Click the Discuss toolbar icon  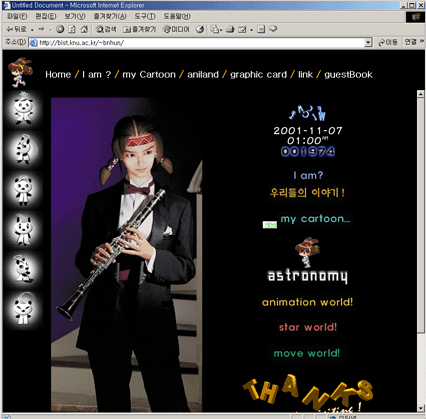[261, 29]
